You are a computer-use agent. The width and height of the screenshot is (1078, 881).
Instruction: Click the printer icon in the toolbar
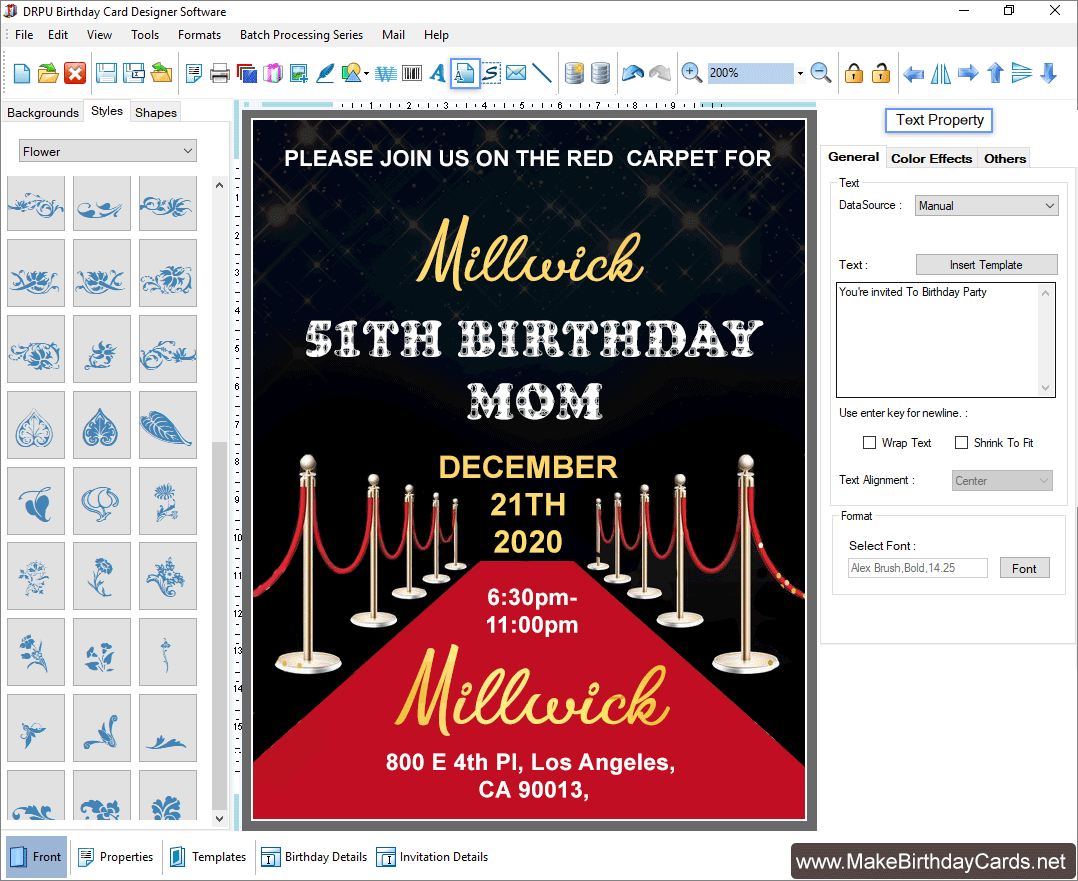point(220,73)
